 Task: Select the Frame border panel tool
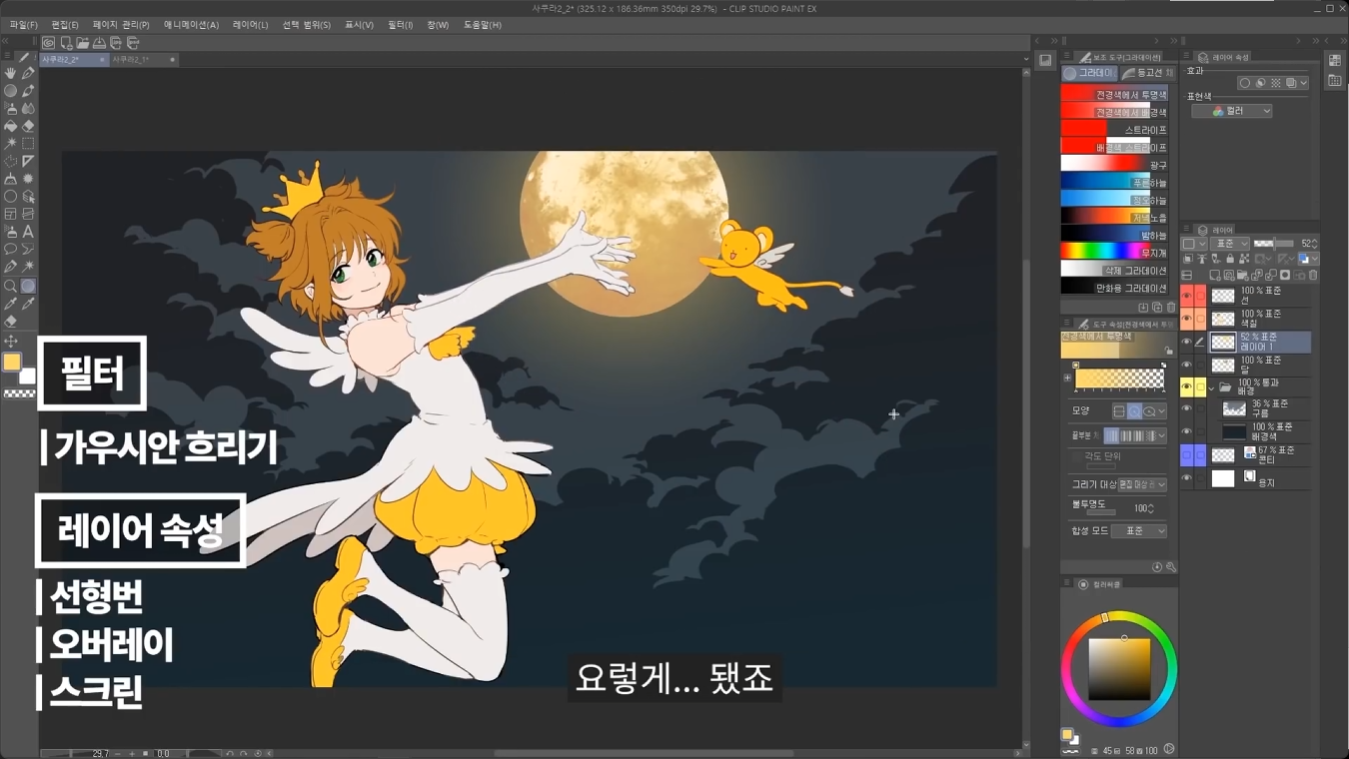click(10, 214)
